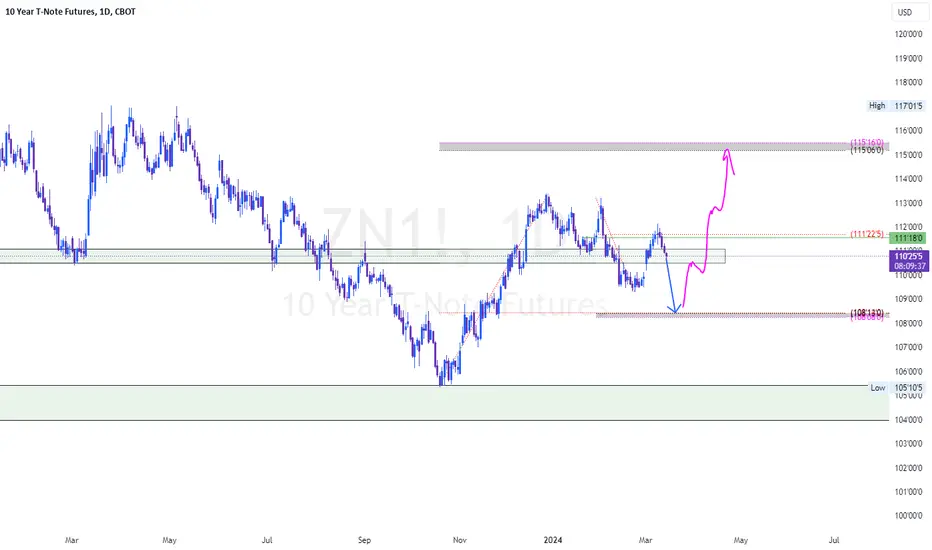Click the Sep label on the time axis
This screenshot has width=932, height=550.
(364, 540)
